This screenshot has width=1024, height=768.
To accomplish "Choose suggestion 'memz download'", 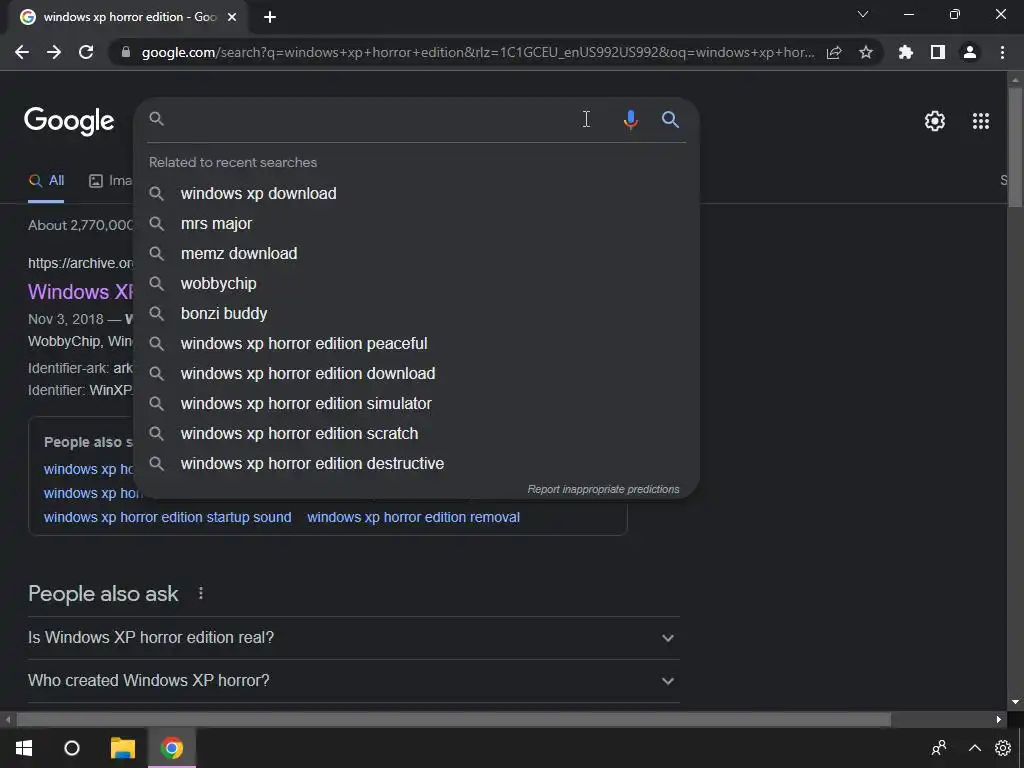I will (x=416, y=253).
